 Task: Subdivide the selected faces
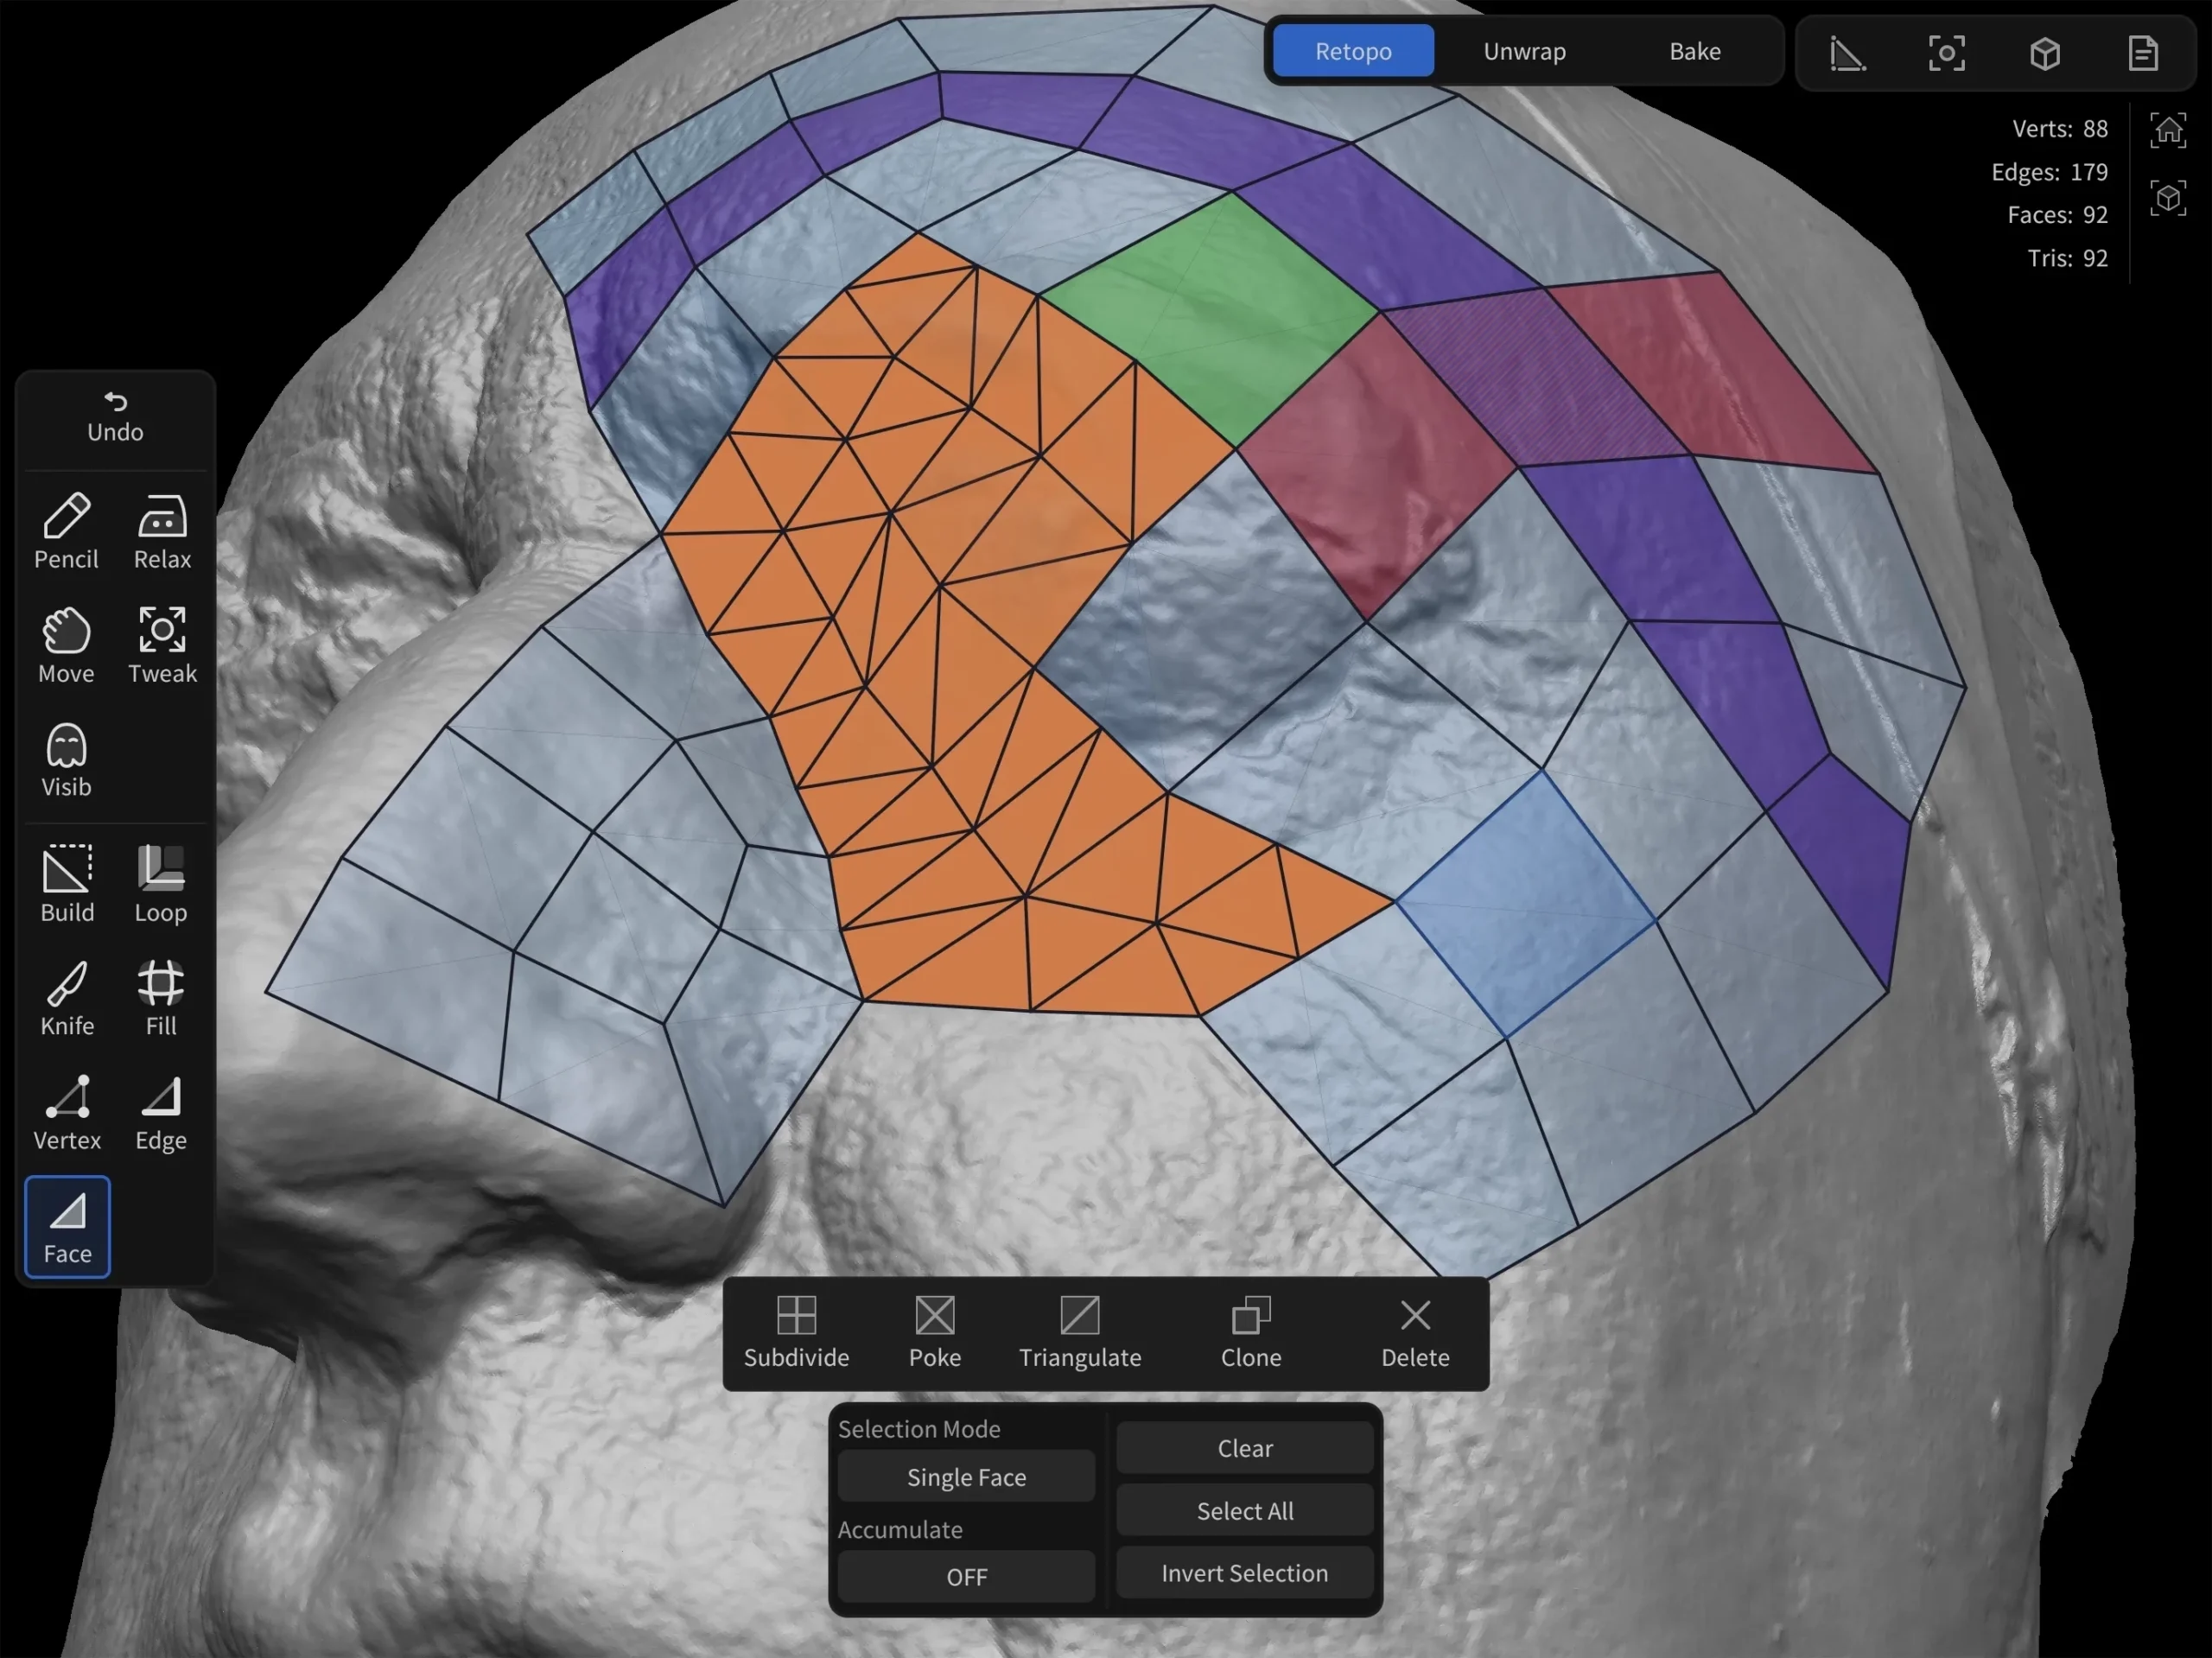coord(796,1333)
